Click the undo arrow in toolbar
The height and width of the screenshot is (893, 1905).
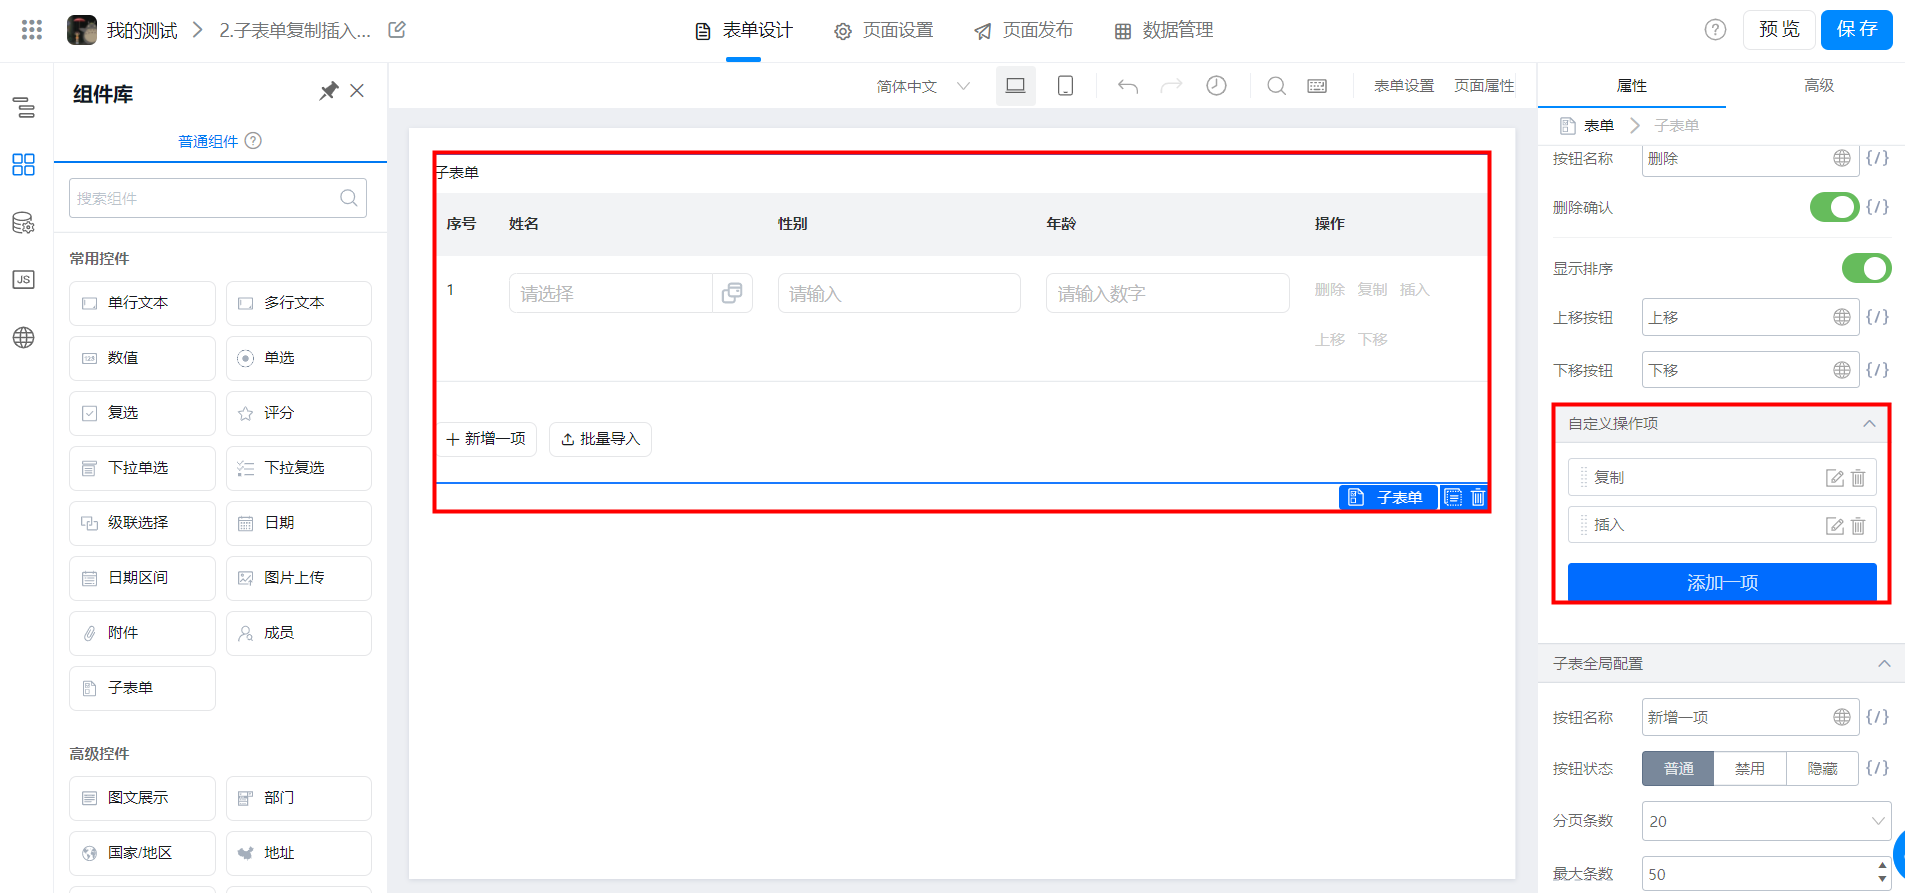point(1128,86)
